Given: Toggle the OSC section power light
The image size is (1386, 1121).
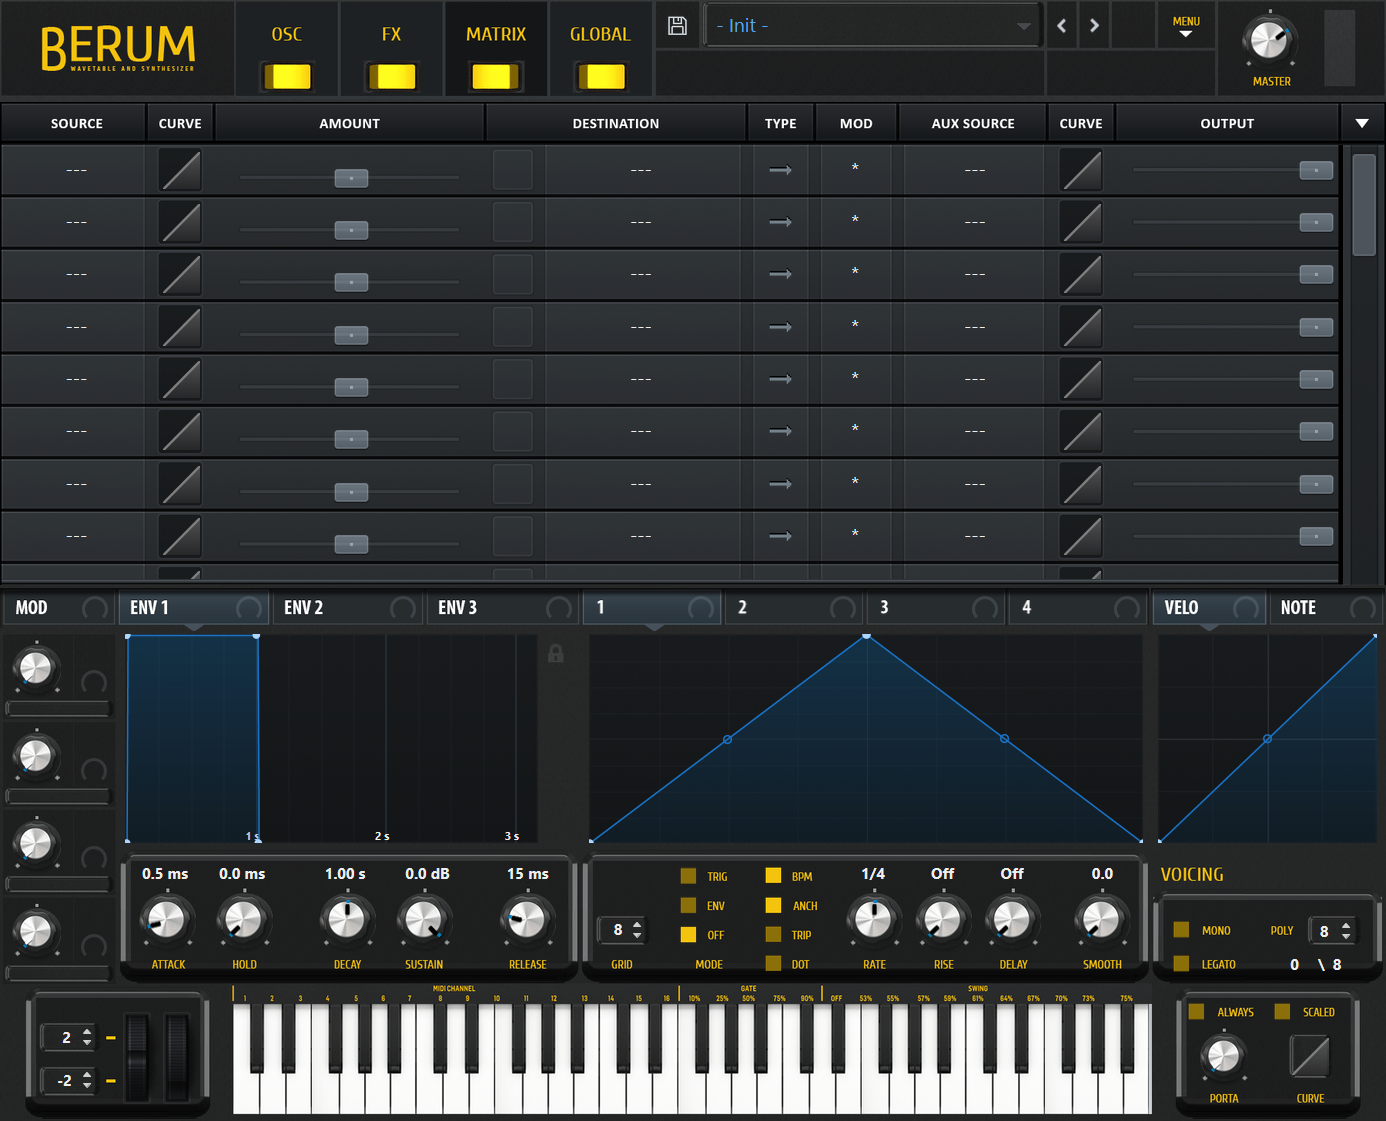Looking at the screenshot, I should click(287, 76).
